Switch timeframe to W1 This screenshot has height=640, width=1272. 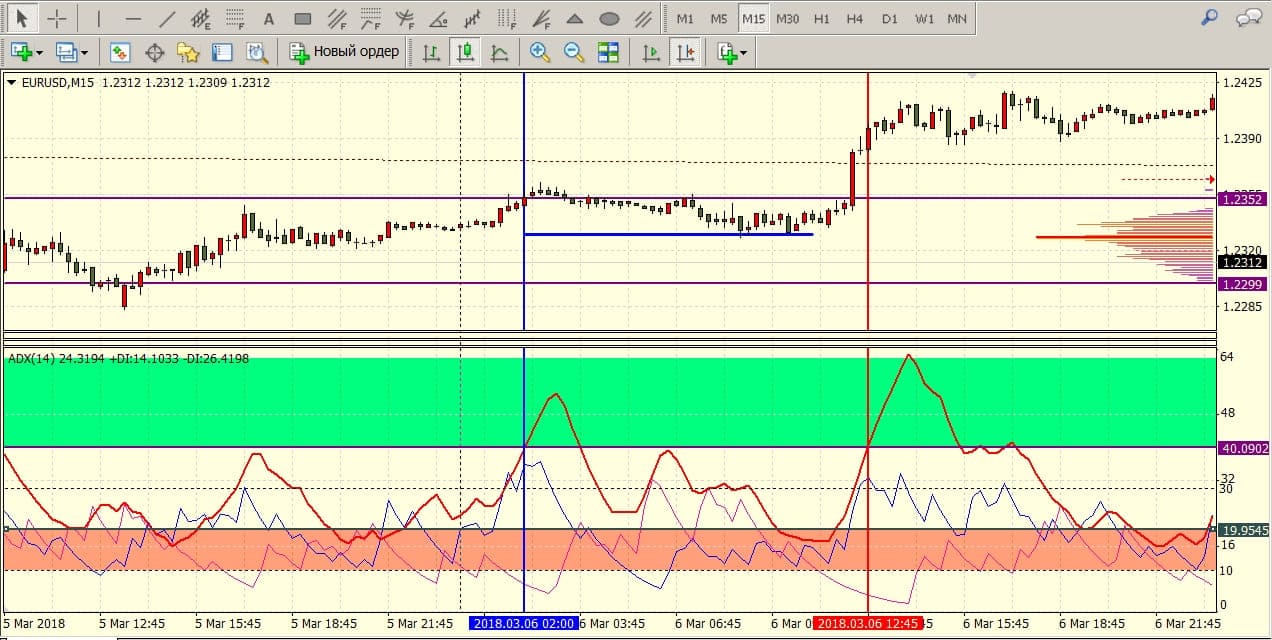pyautogui.click(x=924, y=18)
